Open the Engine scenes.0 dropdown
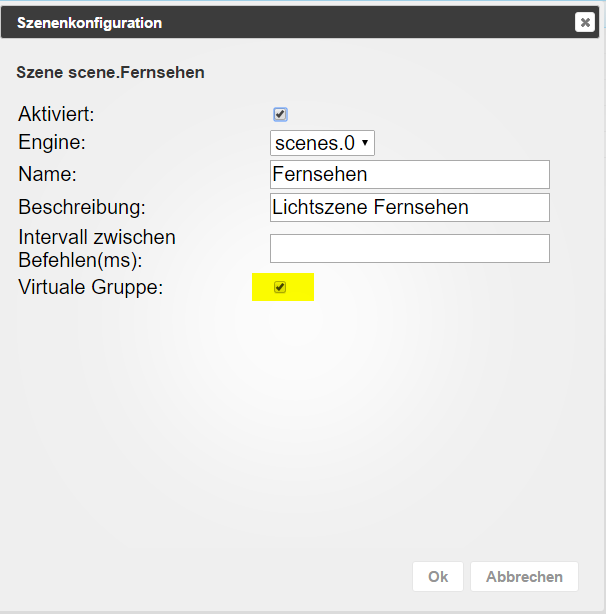The width and height of the screenshot is (606, 614). click(x=322, y=144)
